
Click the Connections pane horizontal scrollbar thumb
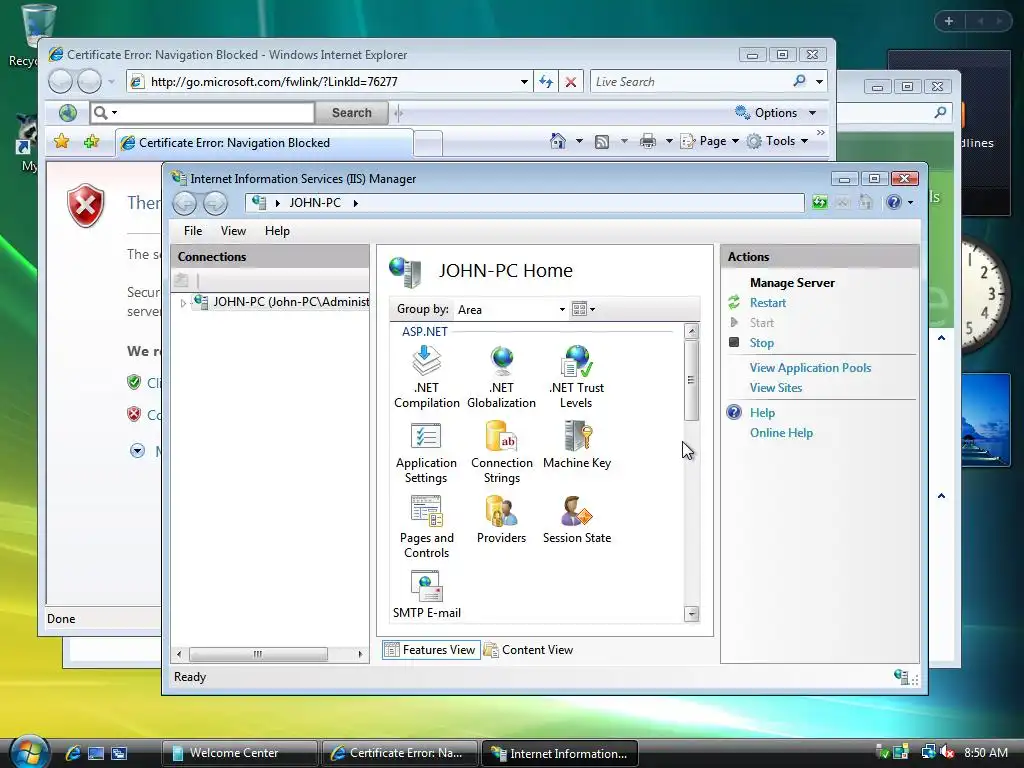click(258, 654)
